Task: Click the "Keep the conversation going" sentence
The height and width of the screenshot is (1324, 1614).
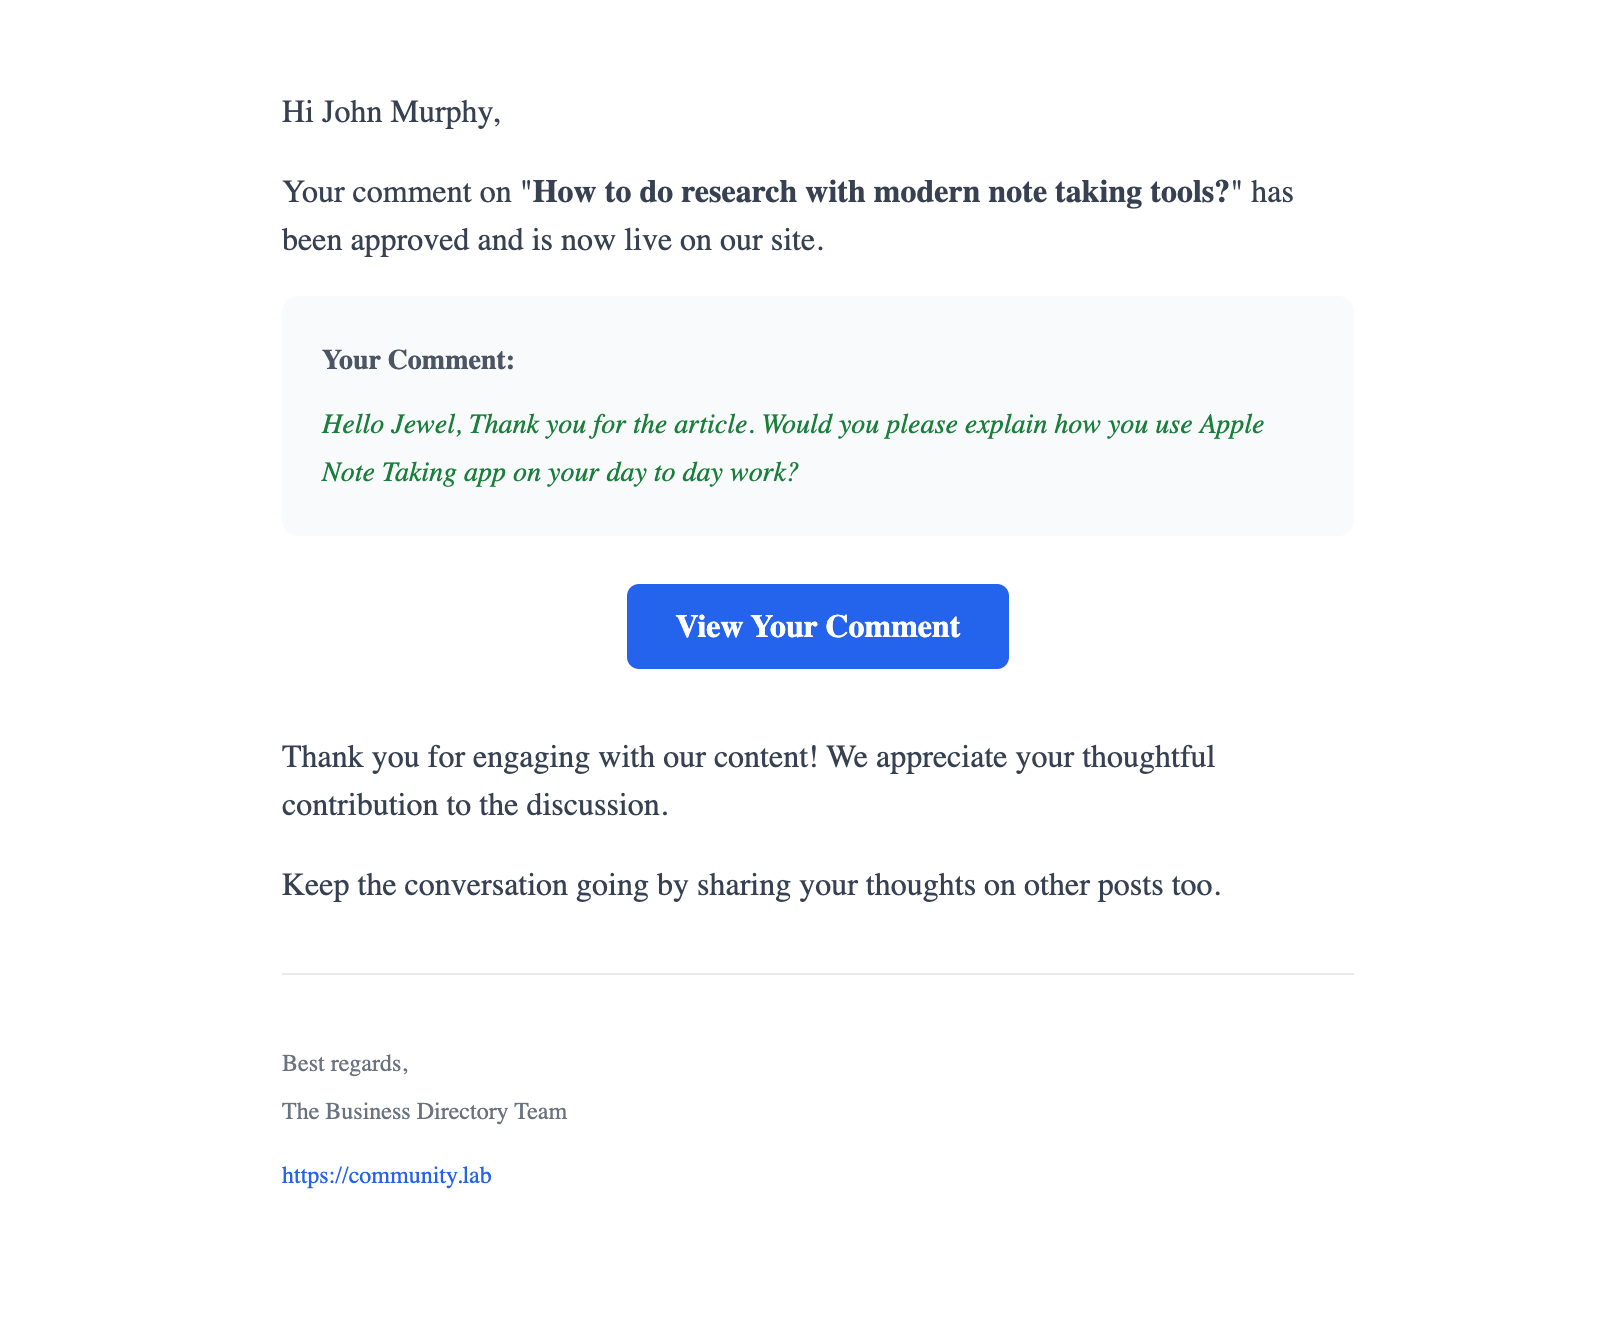Action: [x=751, y=886]
